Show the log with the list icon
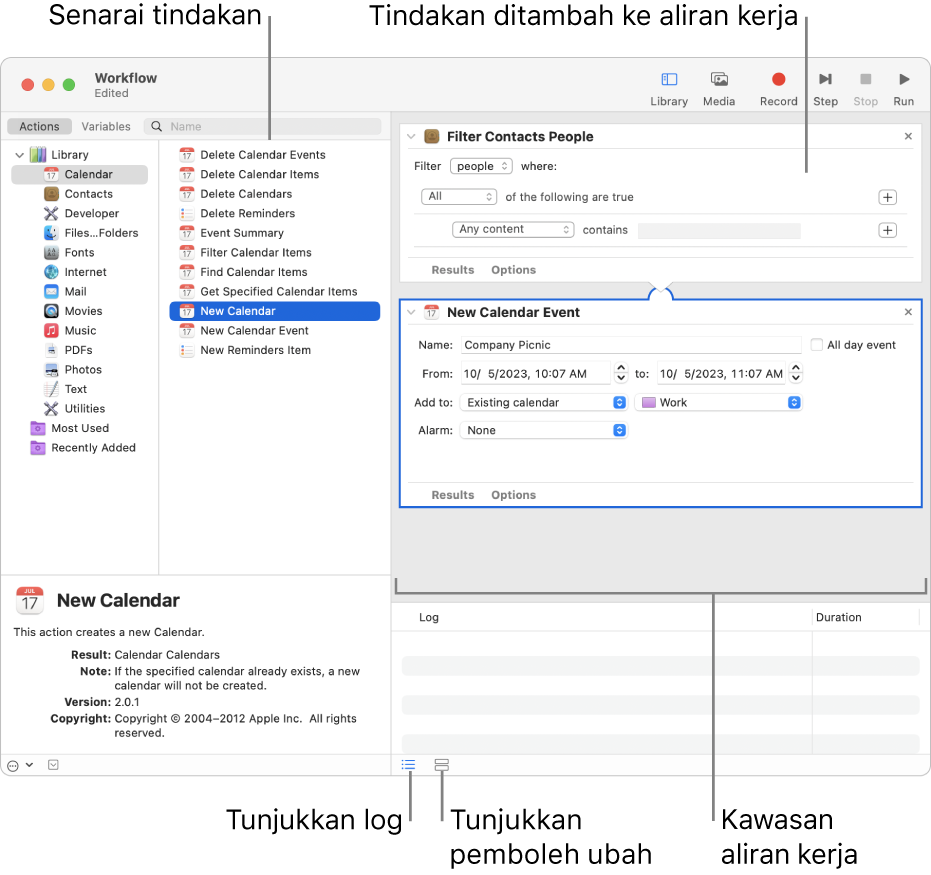Image resolution: width=931 pixels, height=875 pixels. click(408, 765)
